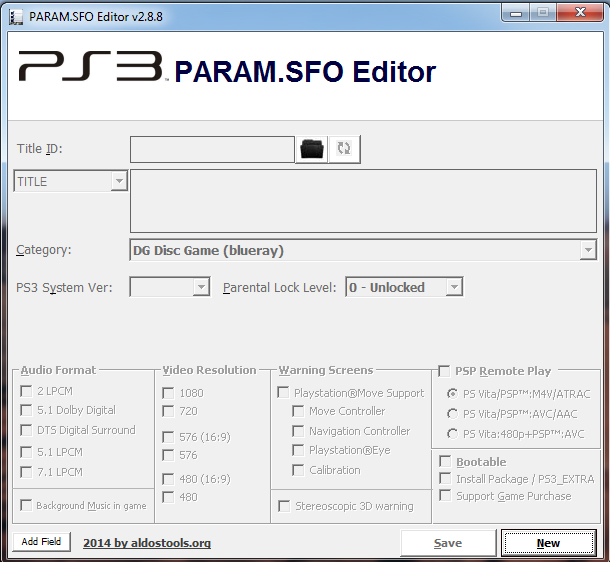Open the aldostools.org link
Image resolution: width=610 pixels, height=562 pixels.
coord(146,543)
